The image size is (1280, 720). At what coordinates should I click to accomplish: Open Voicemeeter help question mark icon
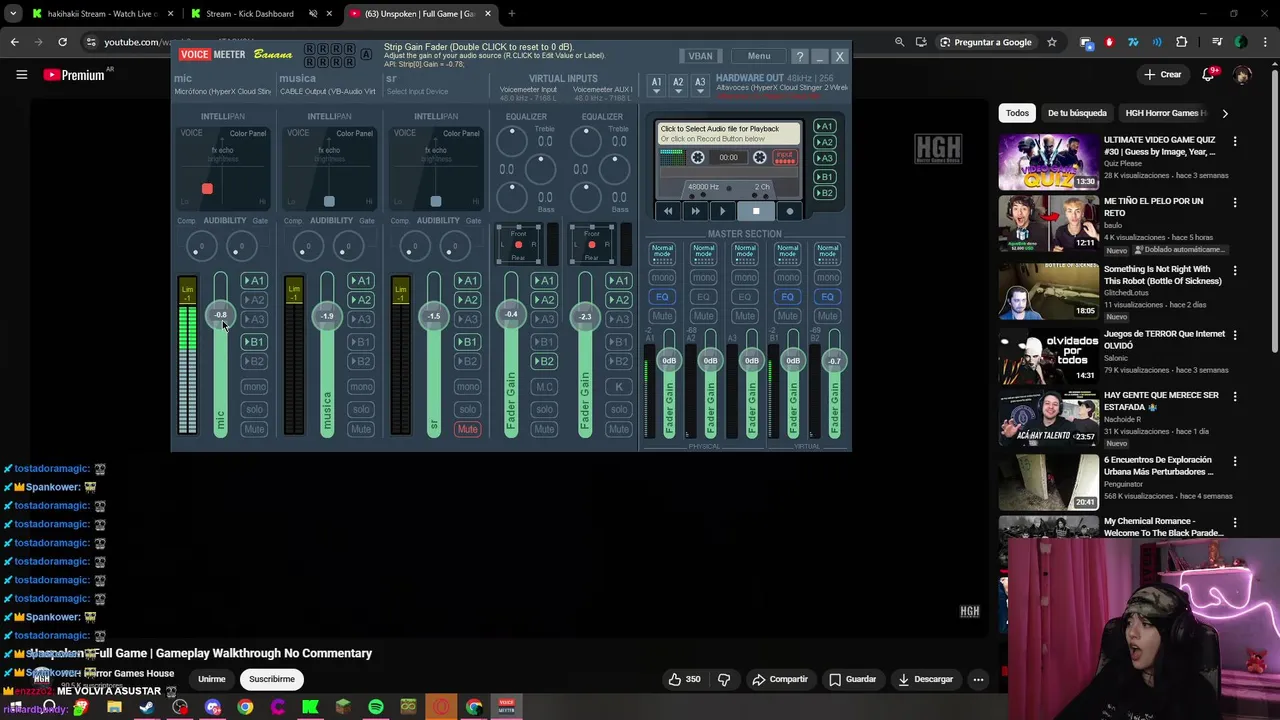click(799, 56)
